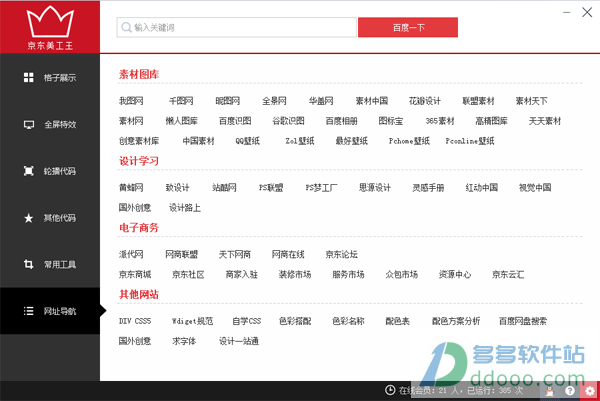Screen dimensions: 600x401
Task: Open 百度相册 link
Action: coord(341,121)
